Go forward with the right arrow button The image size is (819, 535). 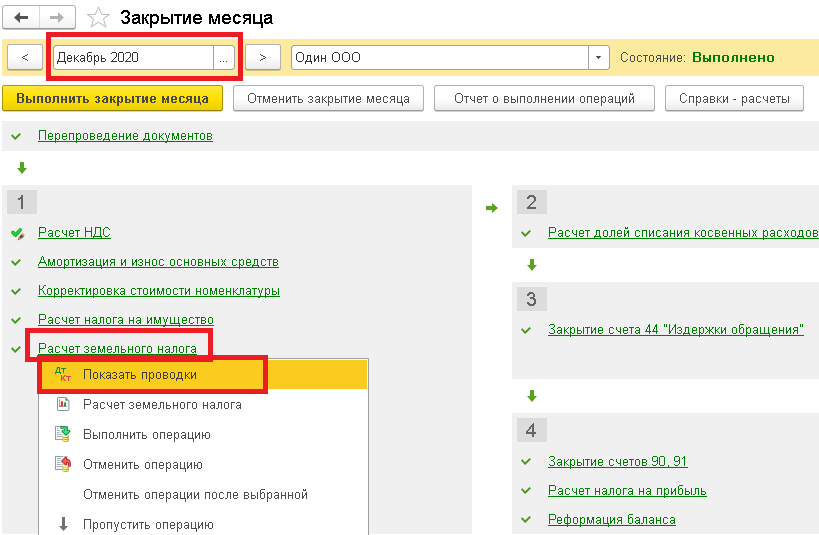(57, 17)
